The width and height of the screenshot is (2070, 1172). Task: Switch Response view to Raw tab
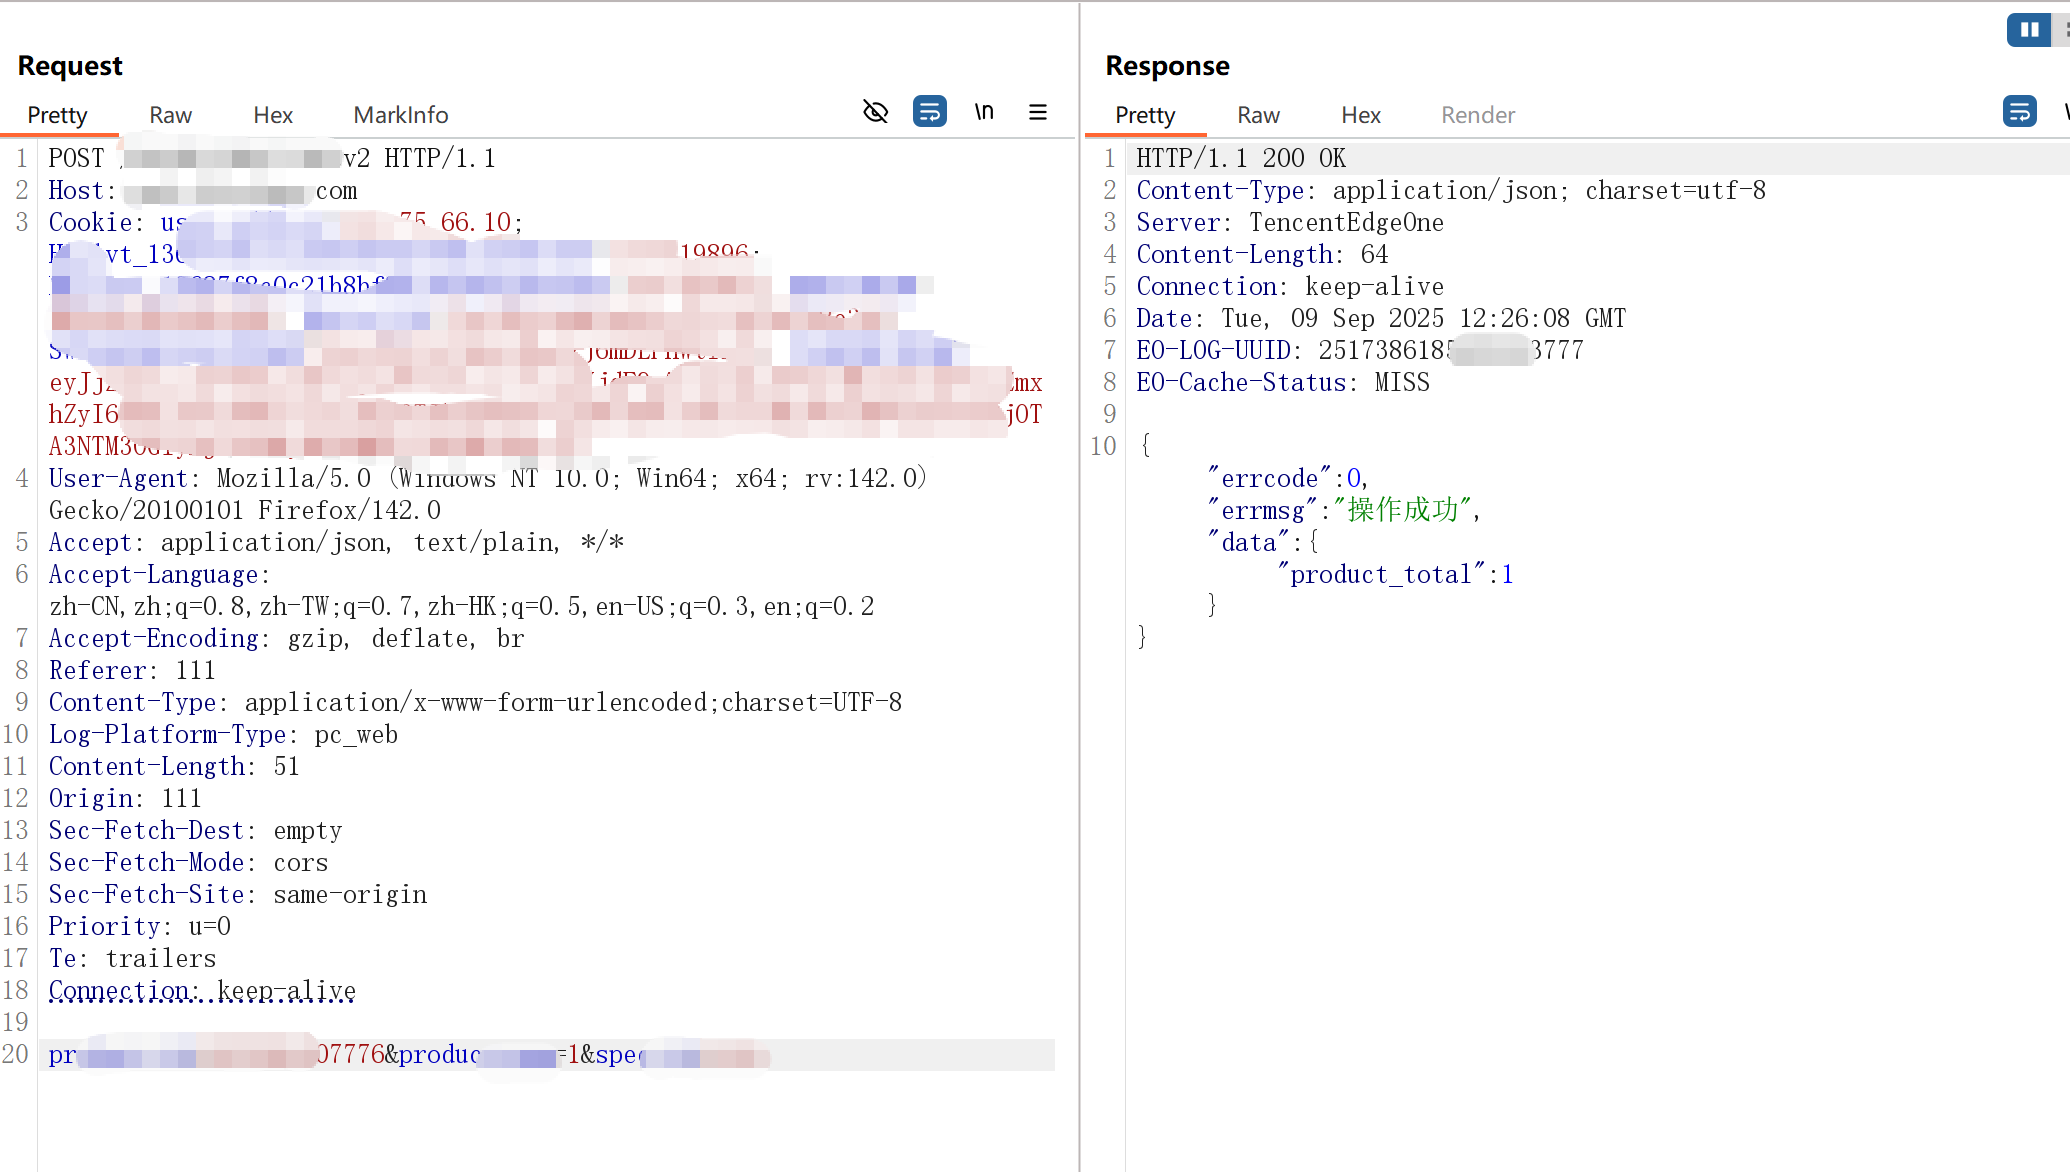(x=1258, y=115)
